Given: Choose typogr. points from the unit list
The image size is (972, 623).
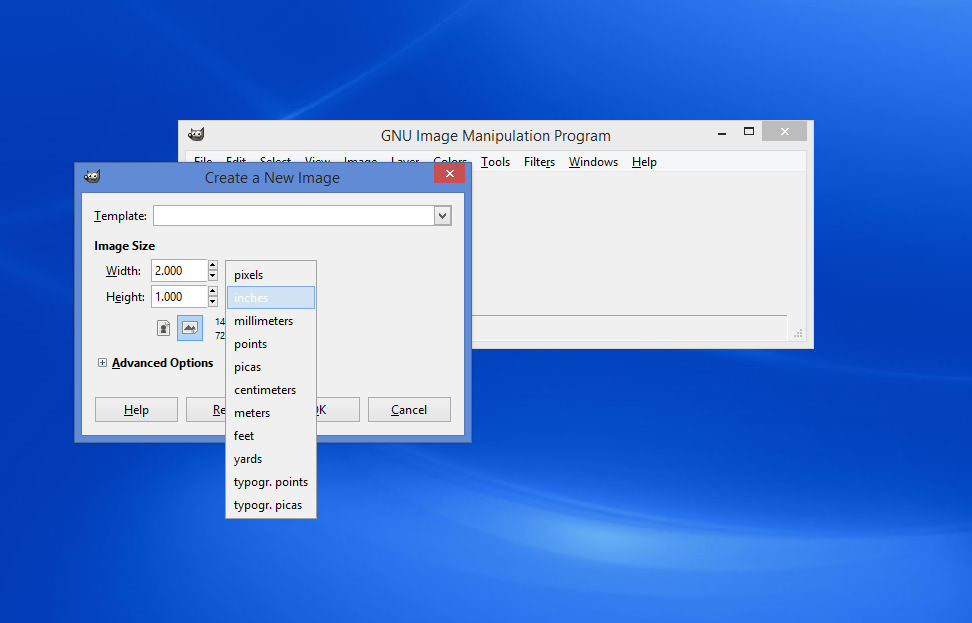Looking at the screenshot, I should [271, 481].
